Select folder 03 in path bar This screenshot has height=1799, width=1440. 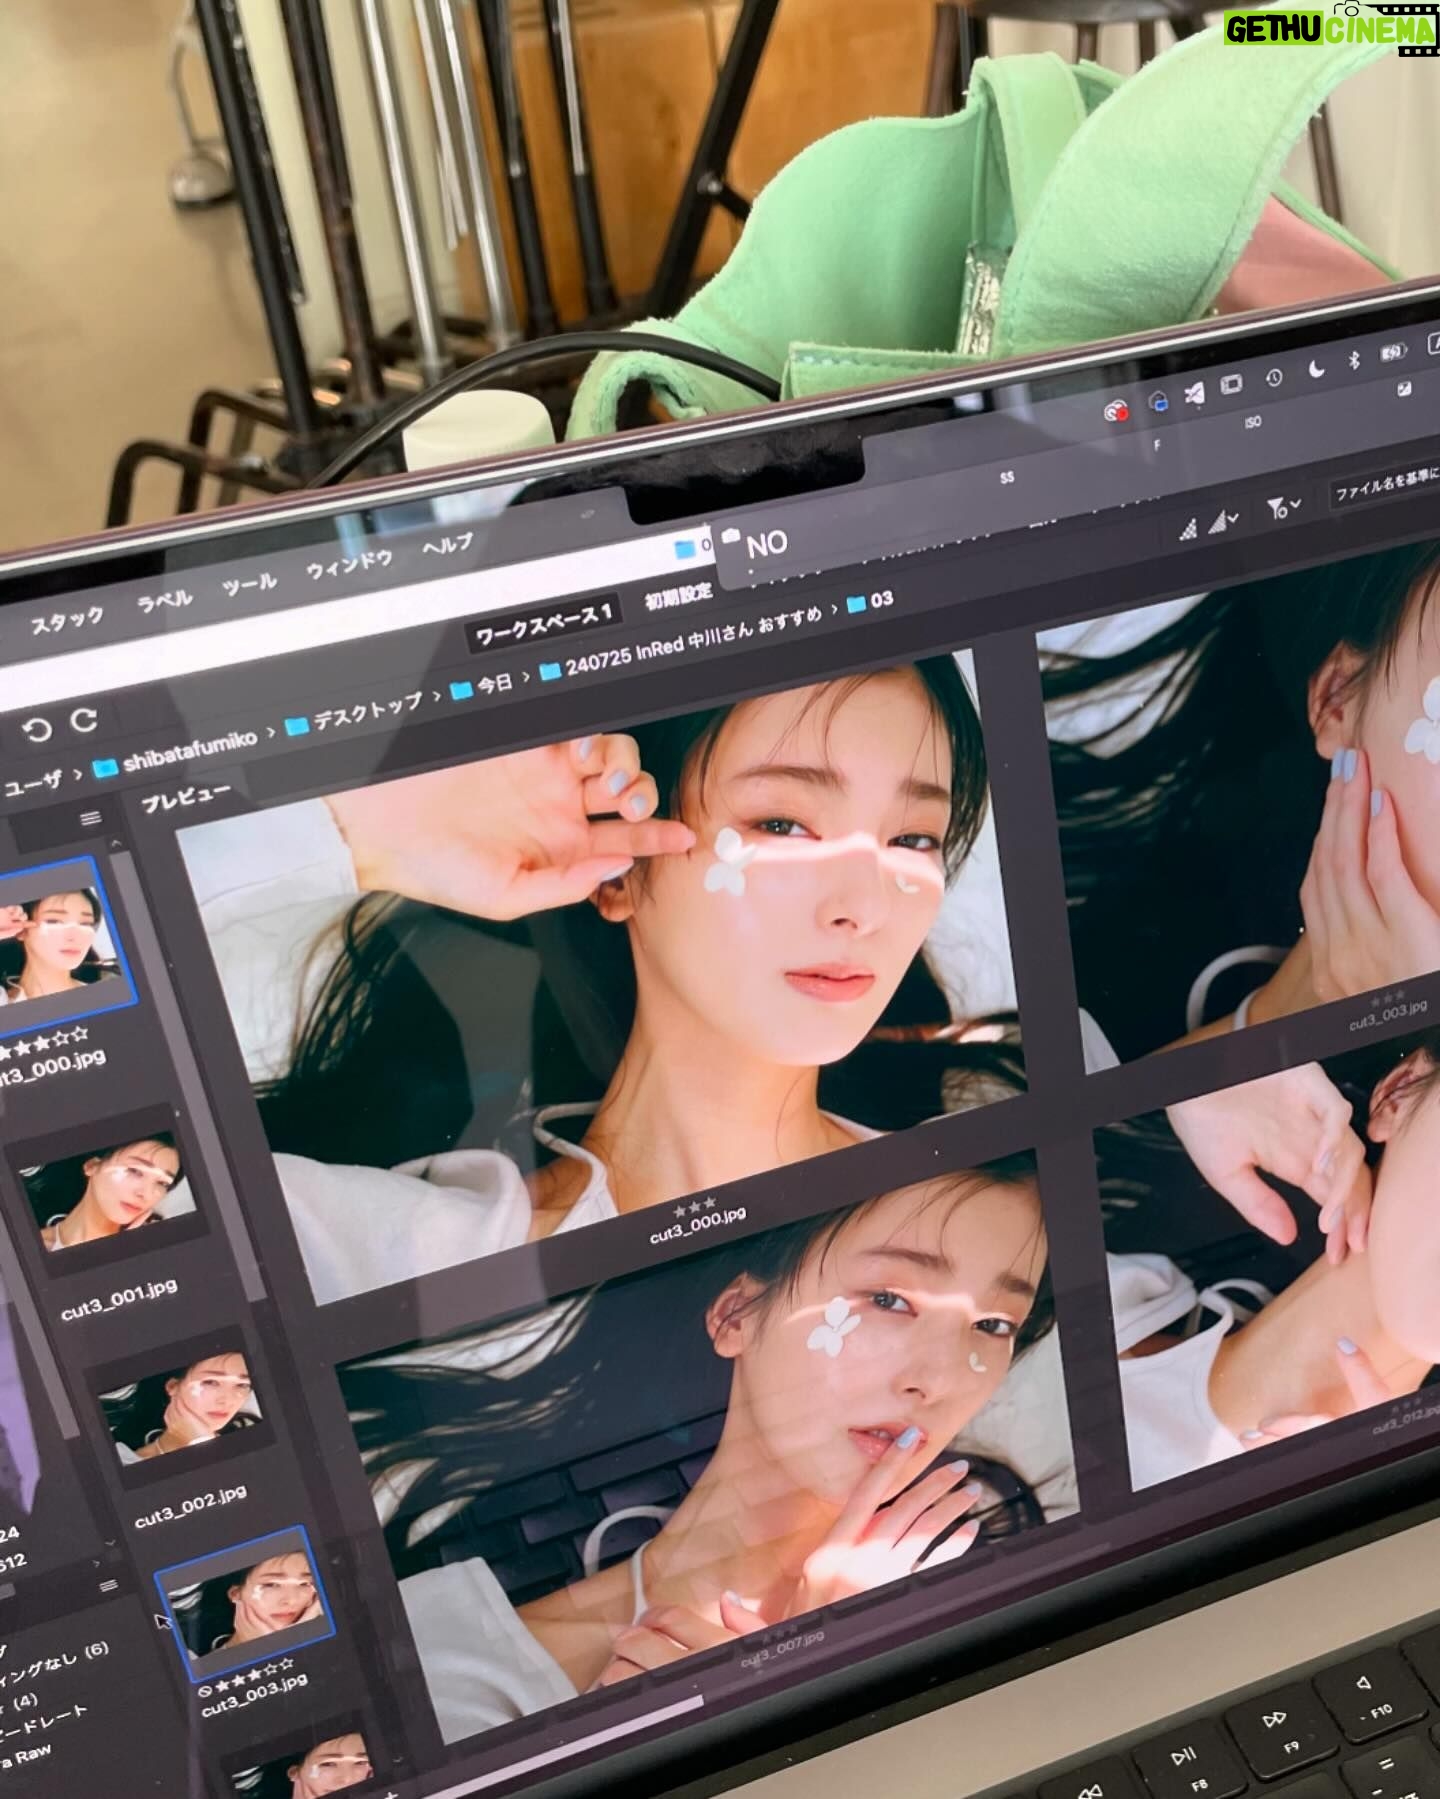coord(881,600)
